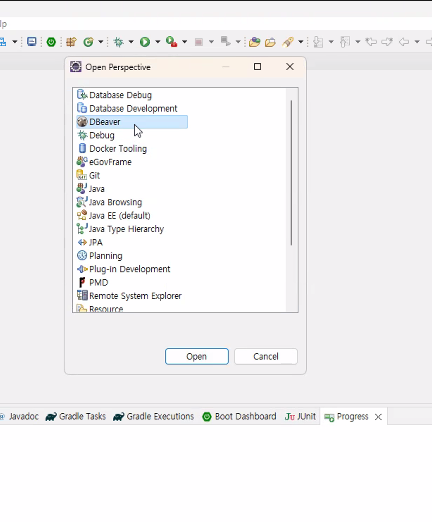Screen dimensions: 432x523
Task: Click the Run with red badge icon
Action: (171, 42)
